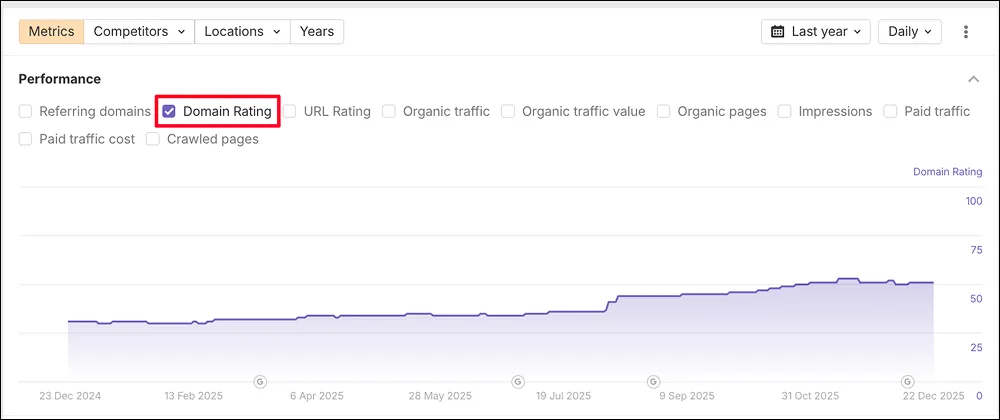1000x420 pixels.
Task: Click the Performance section heading
Action: [x=59, y=79]
